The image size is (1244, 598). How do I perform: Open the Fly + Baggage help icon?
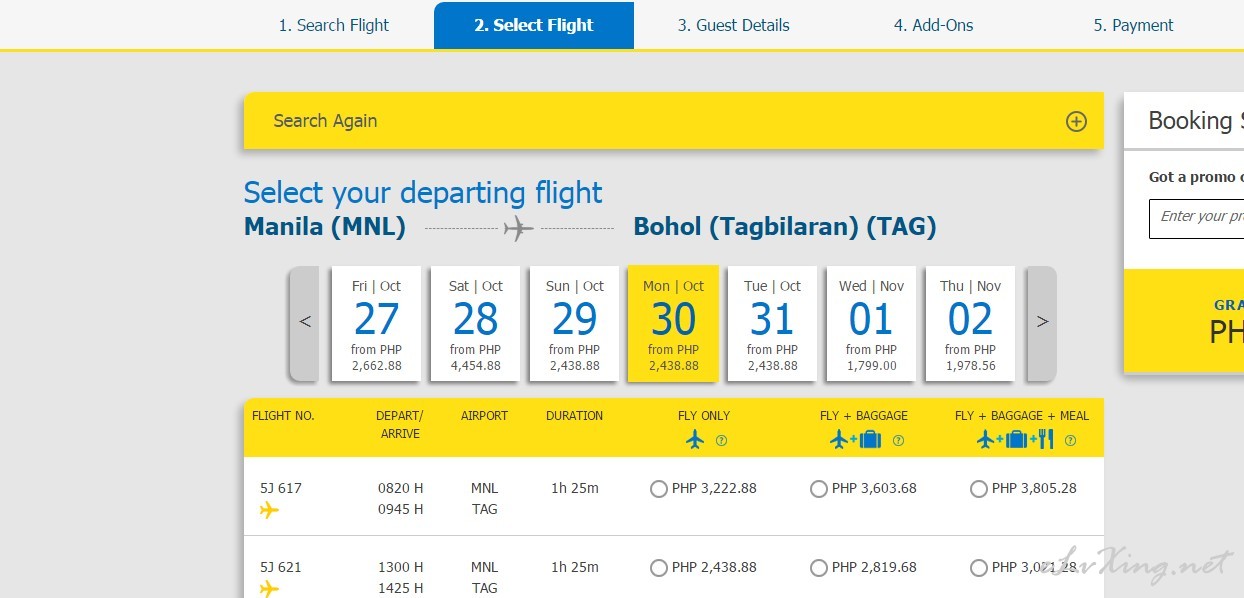pos(898,440)
